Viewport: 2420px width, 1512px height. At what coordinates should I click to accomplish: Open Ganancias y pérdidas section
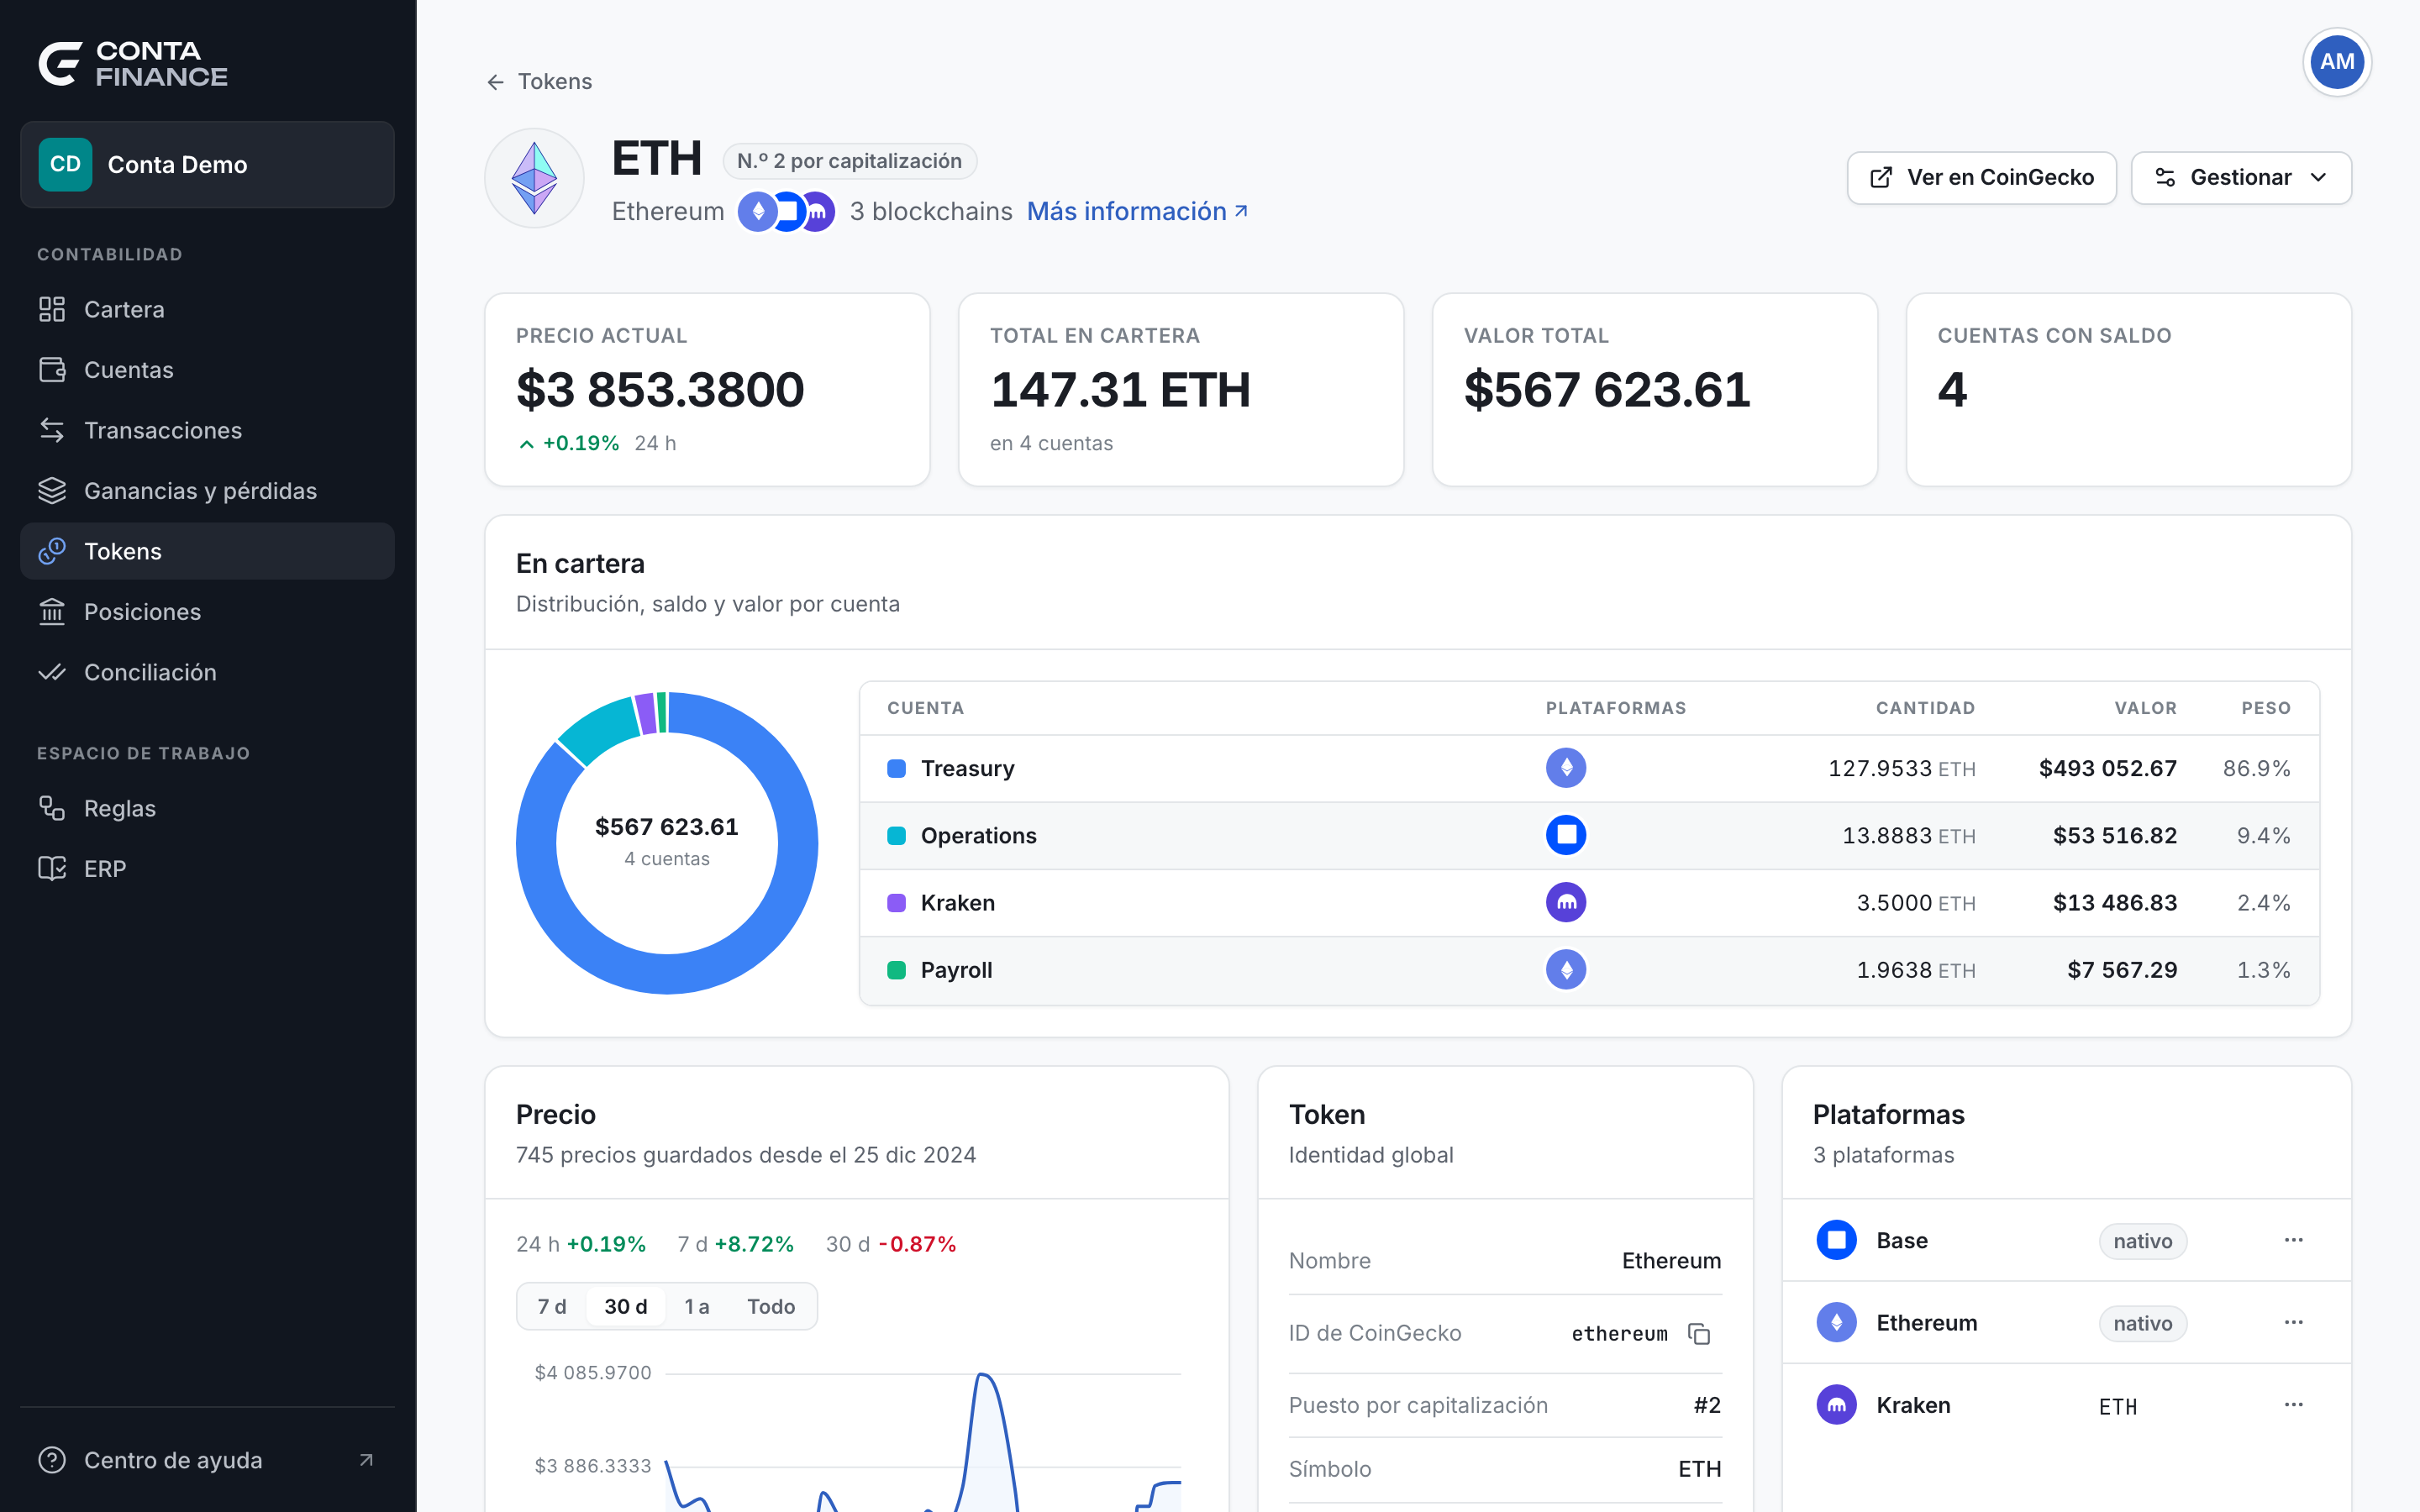(x=207, y=491)
